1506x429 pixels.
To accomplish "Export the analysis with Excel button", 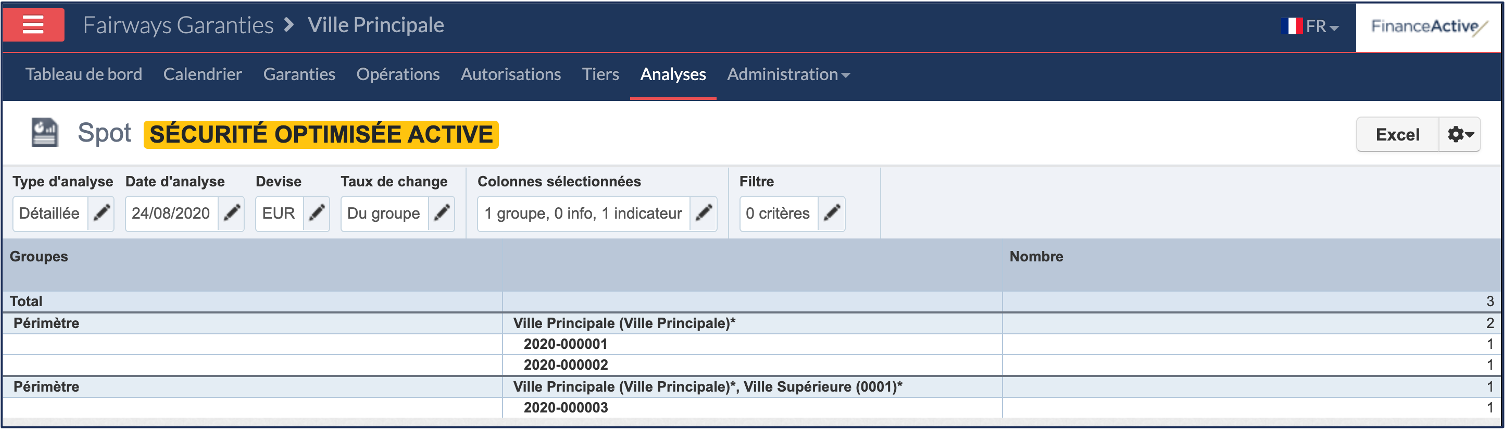I will point(1397,135).
